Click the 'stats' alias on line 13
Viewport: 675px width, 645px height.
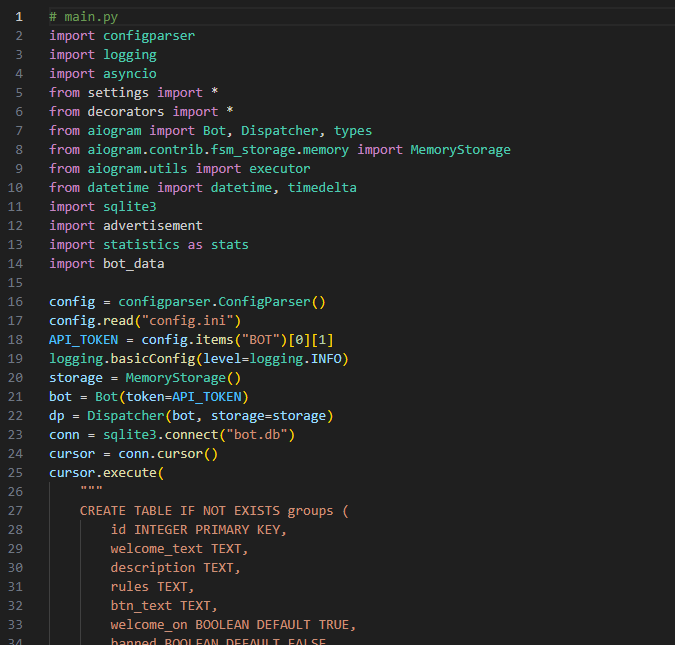coord(229,245)
